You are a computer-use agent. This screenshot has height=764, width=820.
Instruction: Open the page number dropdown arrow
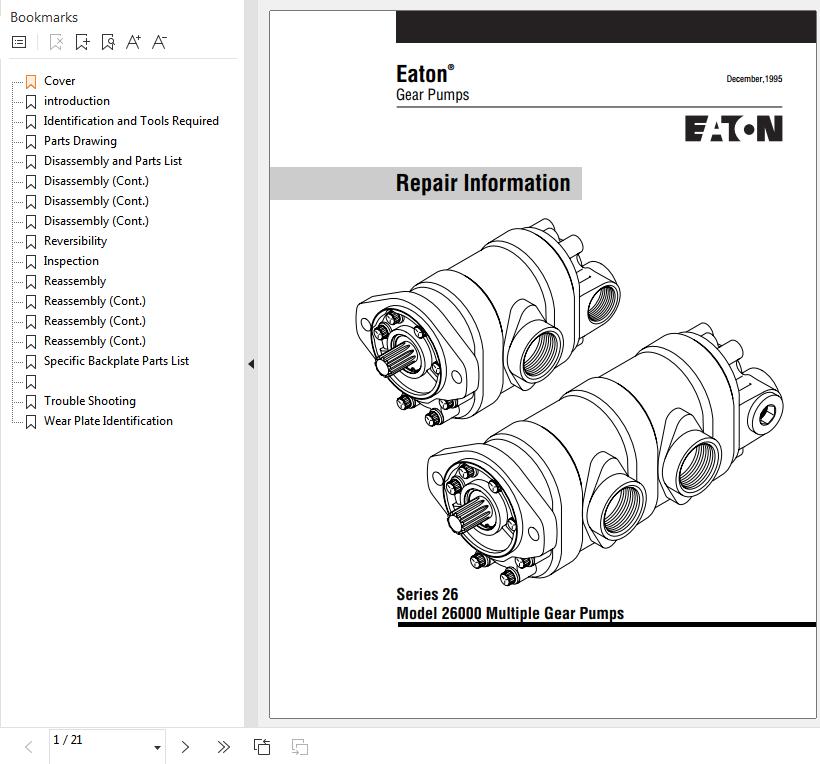click(x=157, y=748)
